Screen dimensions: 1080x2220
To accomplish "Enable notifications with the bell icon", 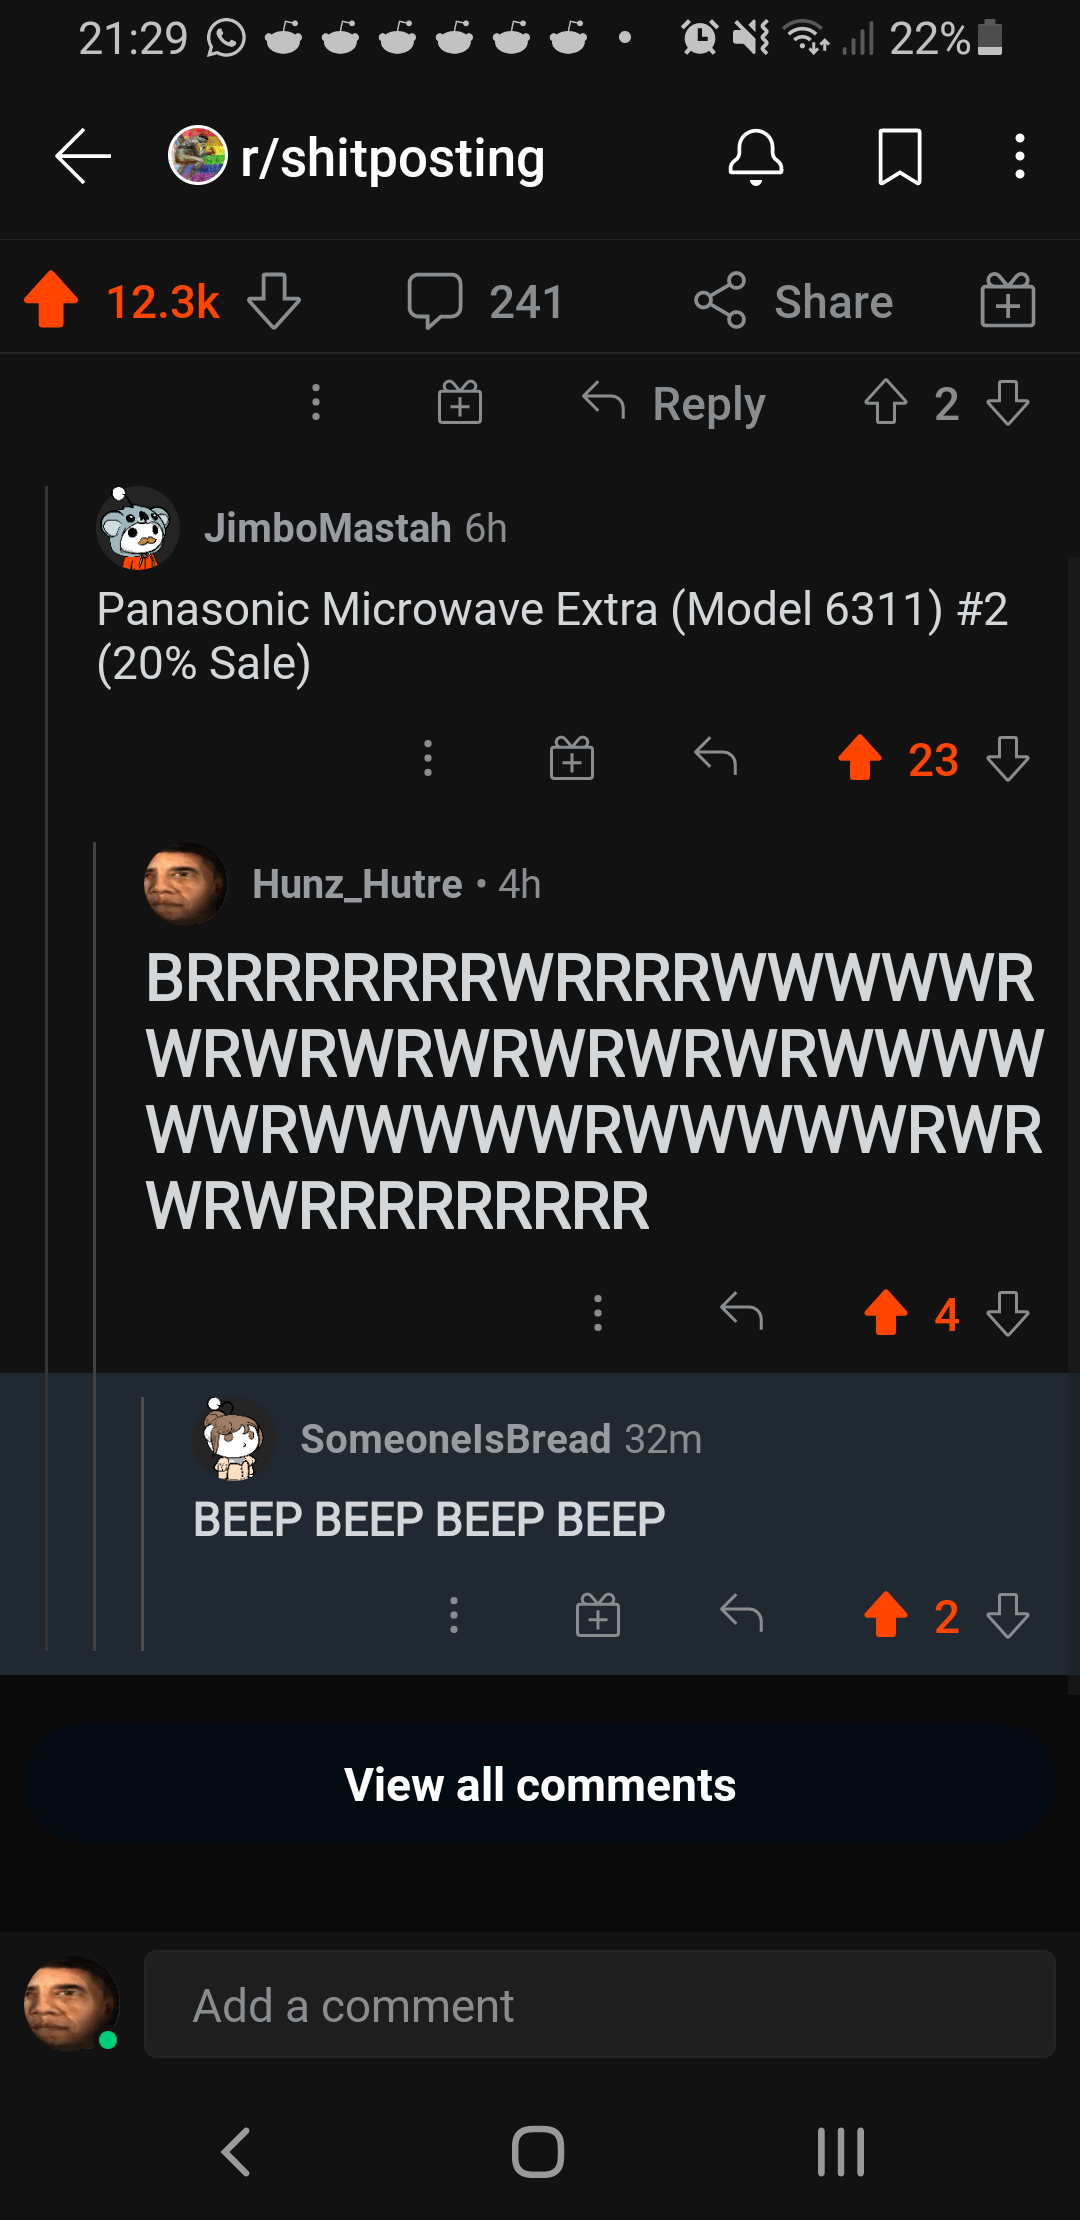I will coord(756,157).
